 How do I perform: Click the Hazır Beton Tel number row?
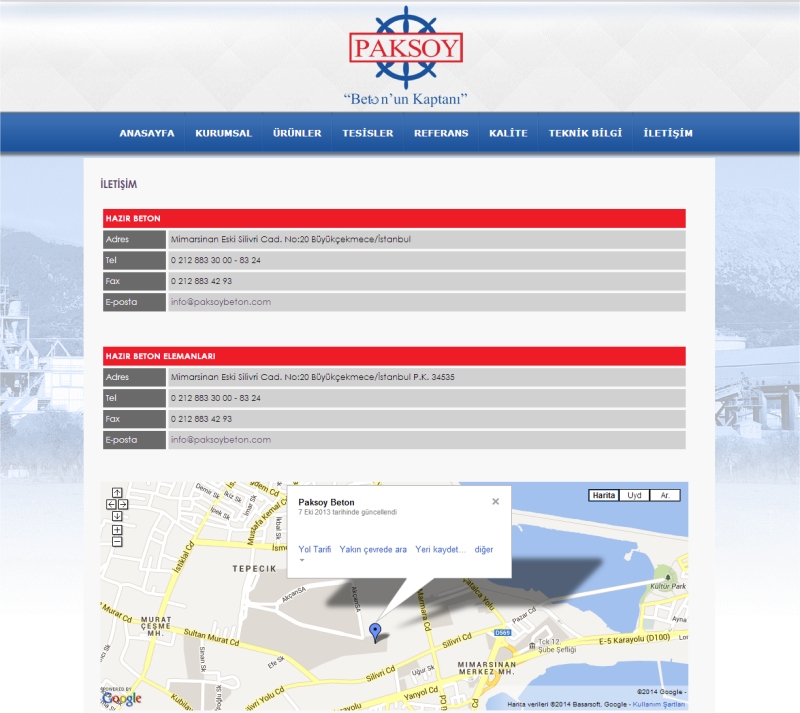[x=394, y=260]
